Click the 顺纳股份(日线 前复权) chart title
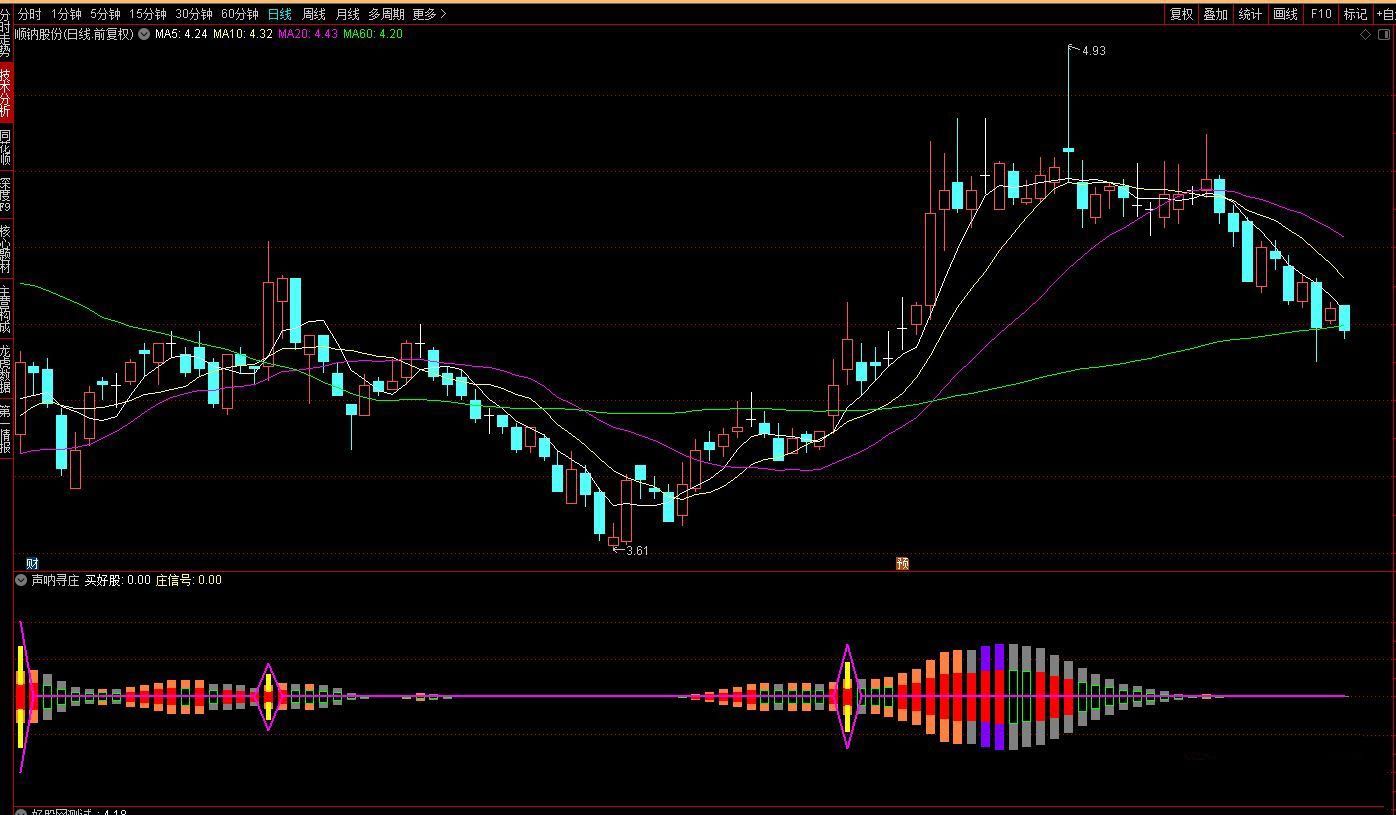Screen dimensions: 1396x815 coord(74,34)
